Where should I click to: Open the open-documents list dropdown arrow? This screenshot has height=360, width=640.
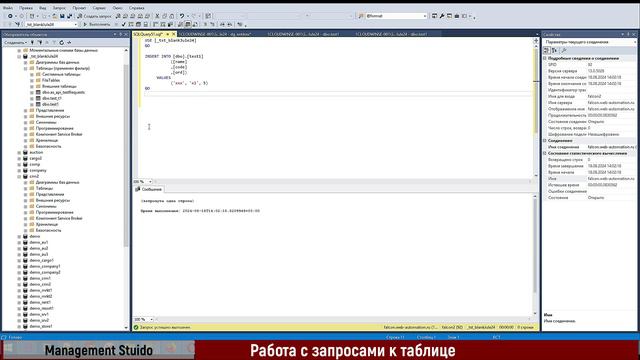(x=537, y=34)
